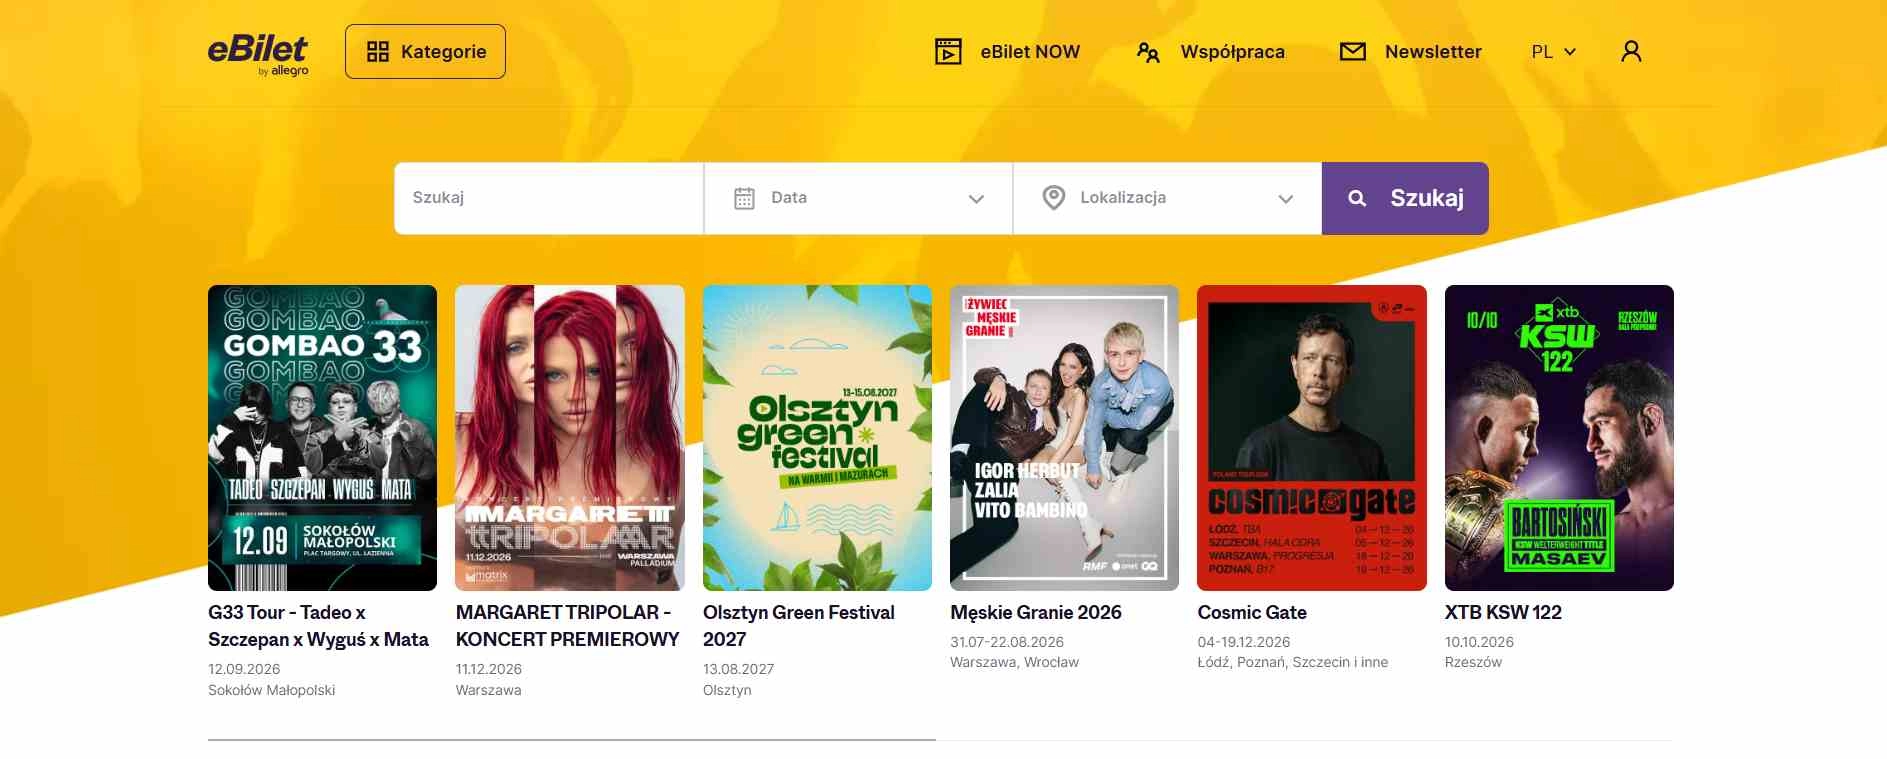
Task: Open the Newsletter link
Action: pyautogui.click(x=1433, y=52)
